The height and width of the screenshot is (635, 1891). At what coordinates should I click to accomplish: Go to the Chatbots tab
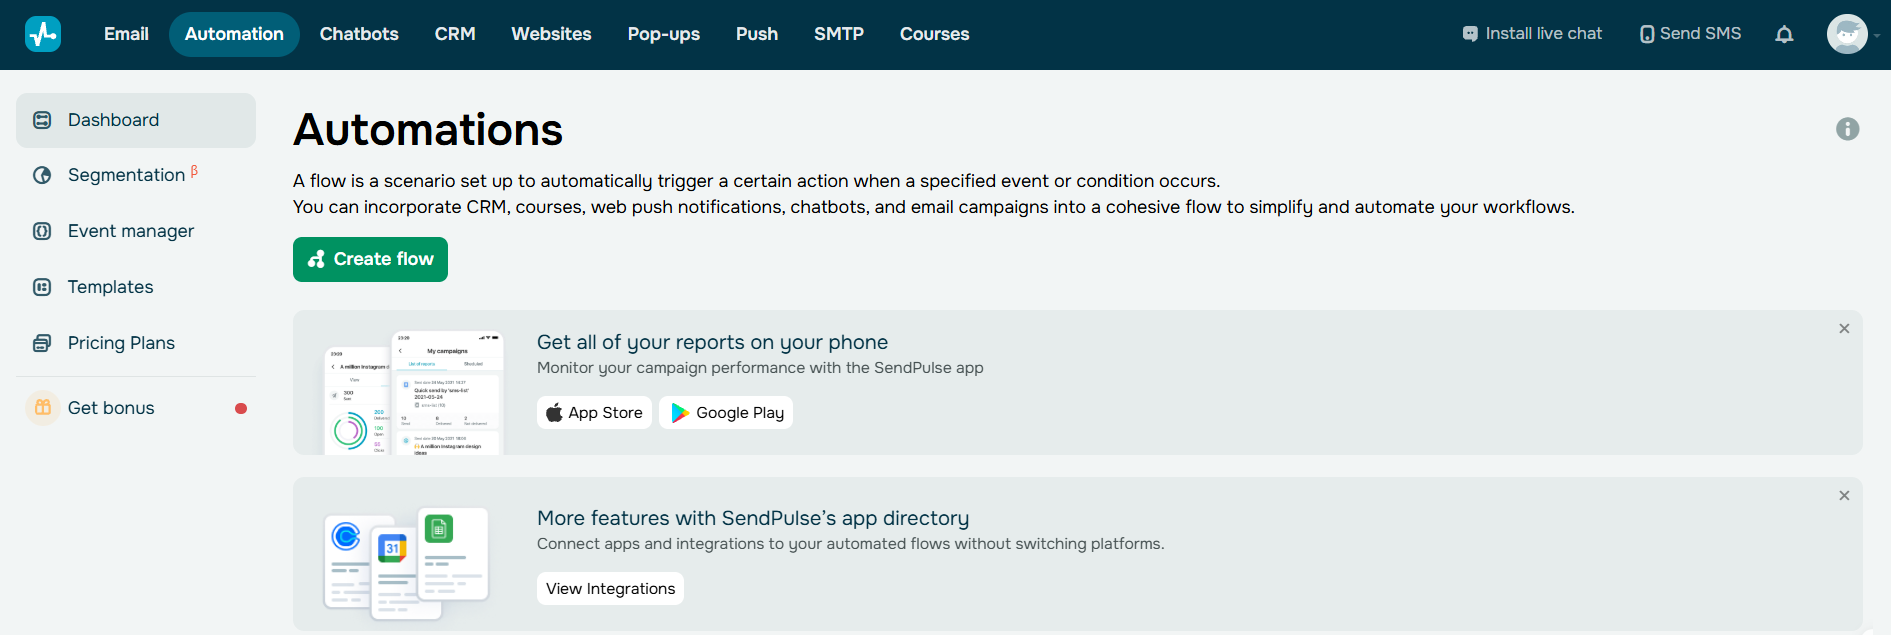359,34
